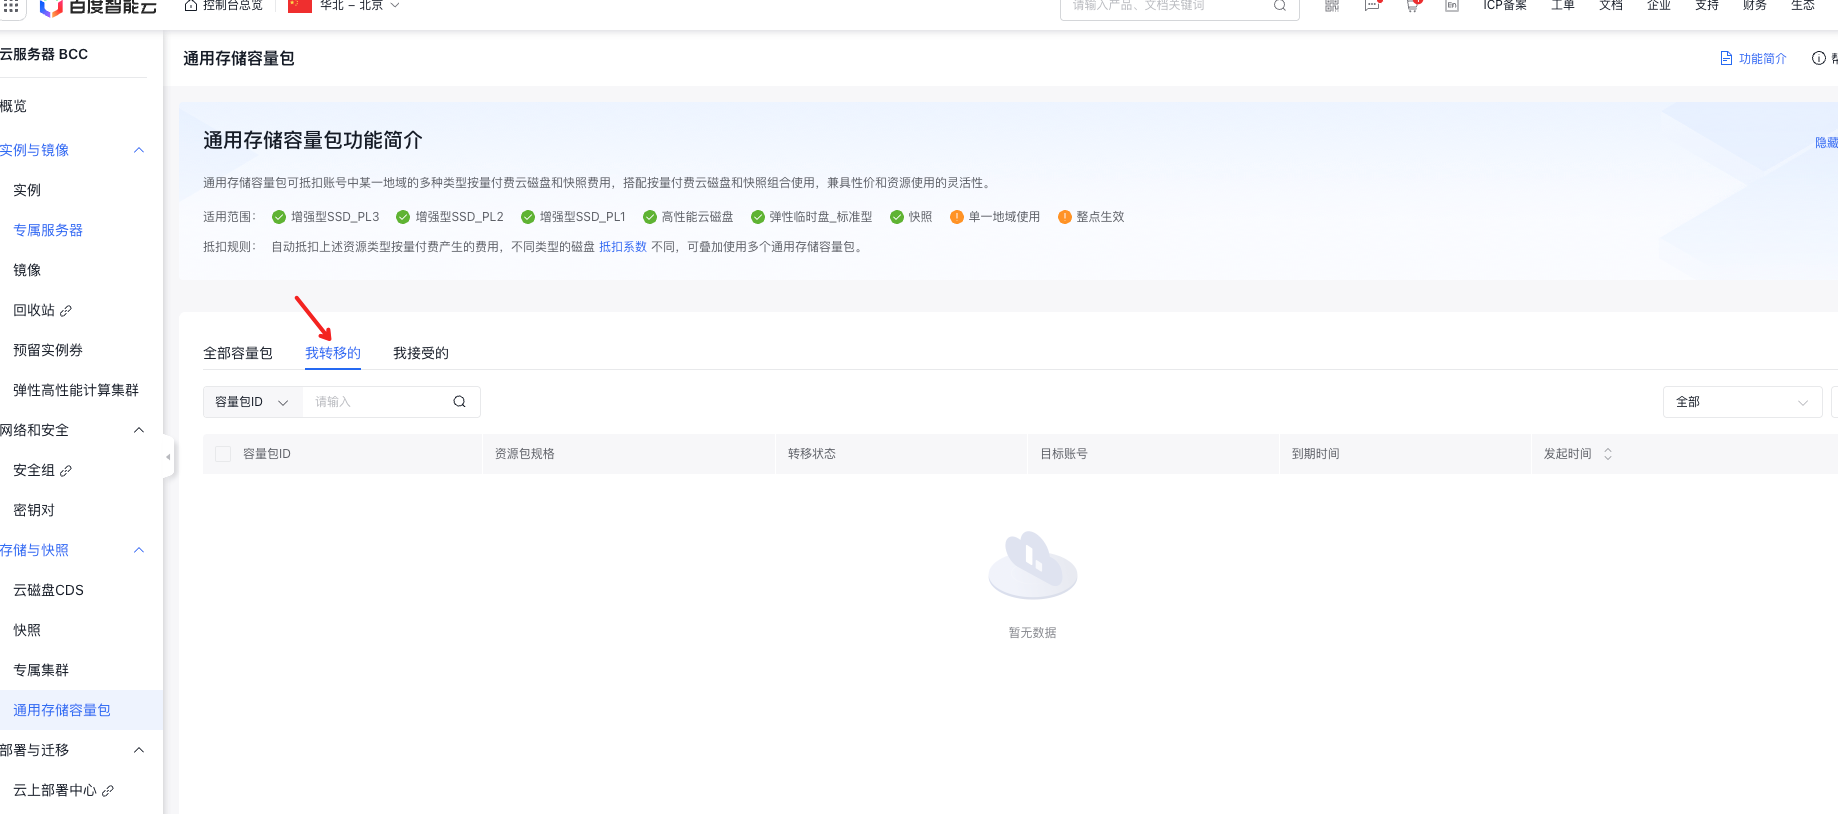Click the sort arrows beside 发起时间

coord(1608,454)
